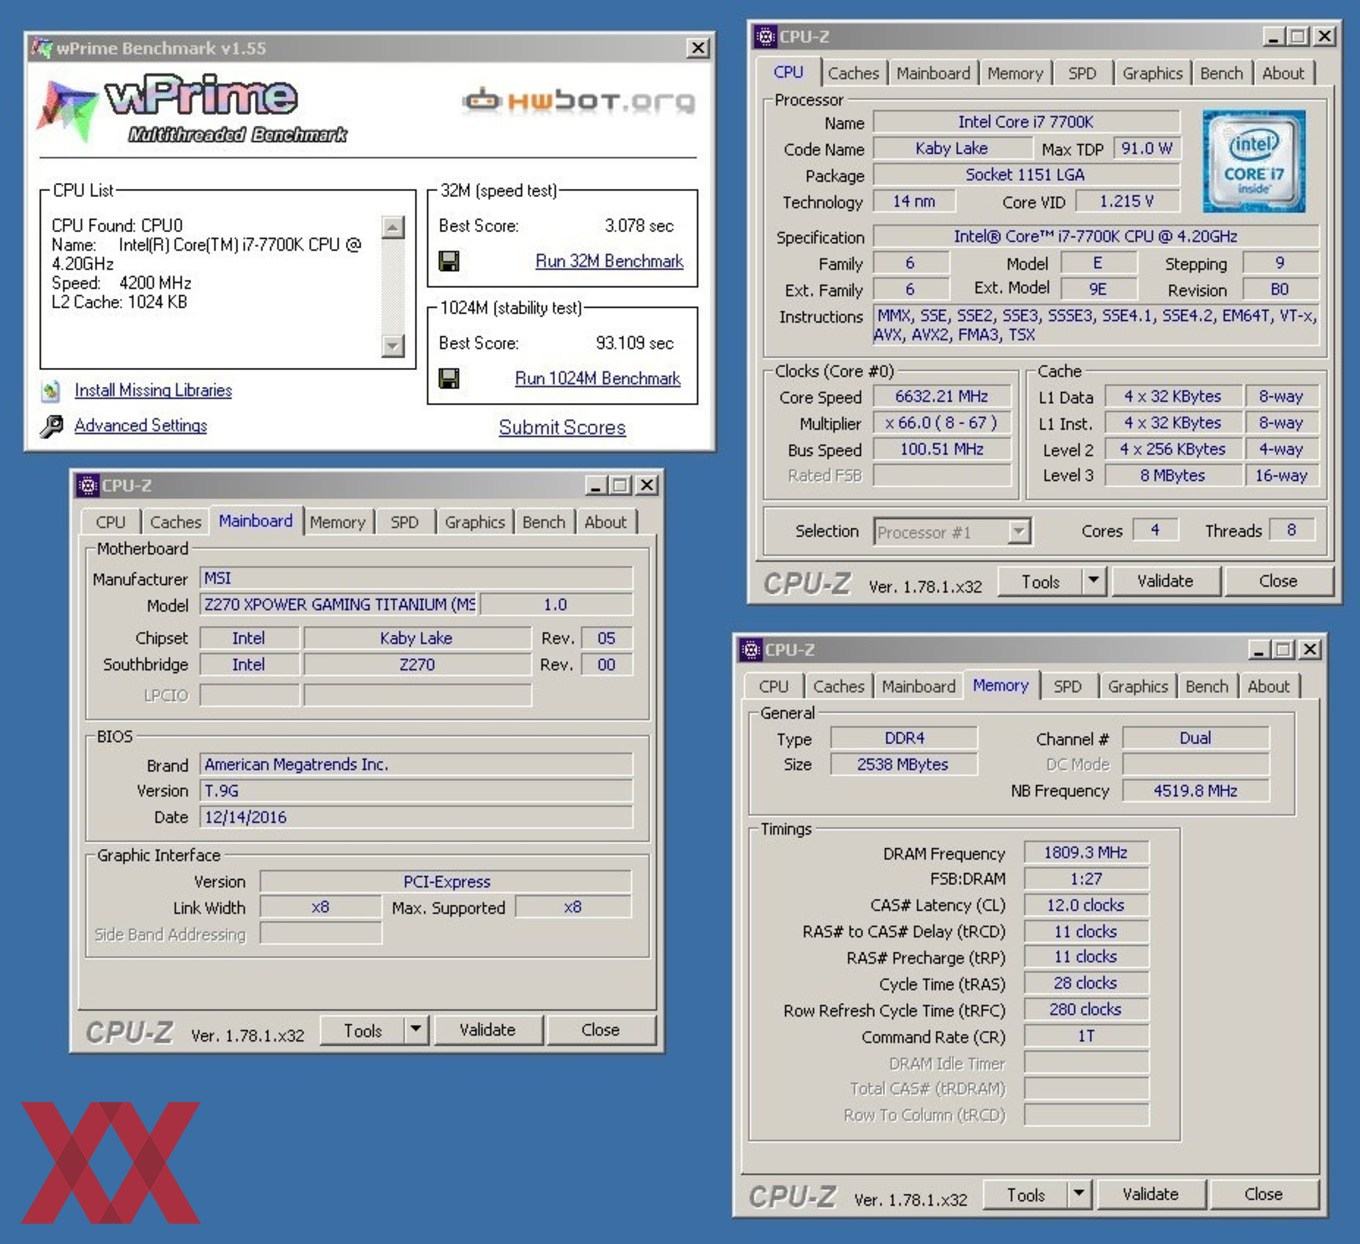This screenshot has height=1244, width=1360.
Task: Close the wPrime Benchmark window
Action: pos(698,48)
